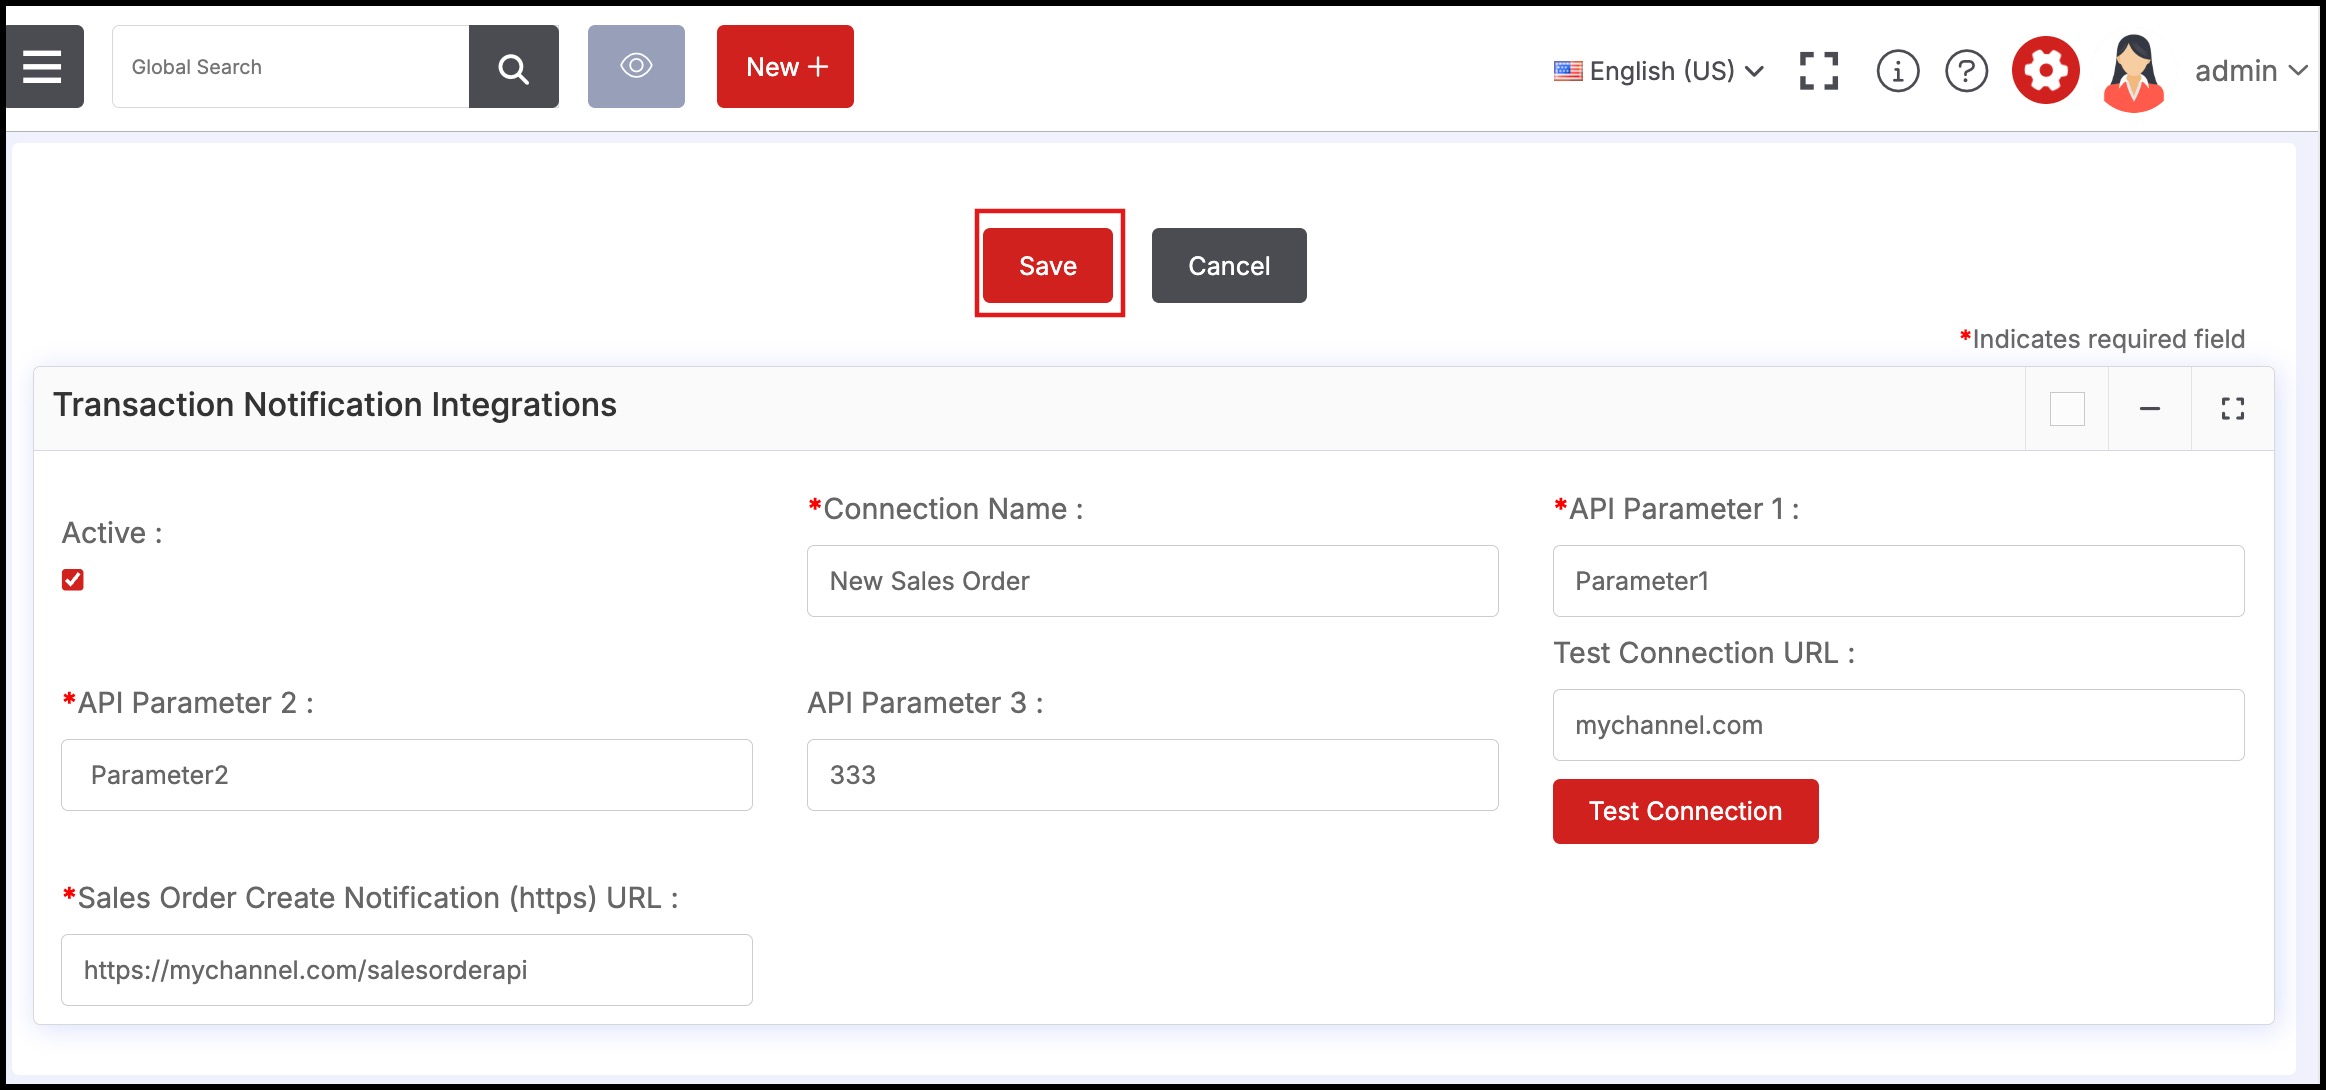Open the admin account dropdown
This screenshot has height=1090, width=2326.
pyautogui.click(x=2250, y=71)
